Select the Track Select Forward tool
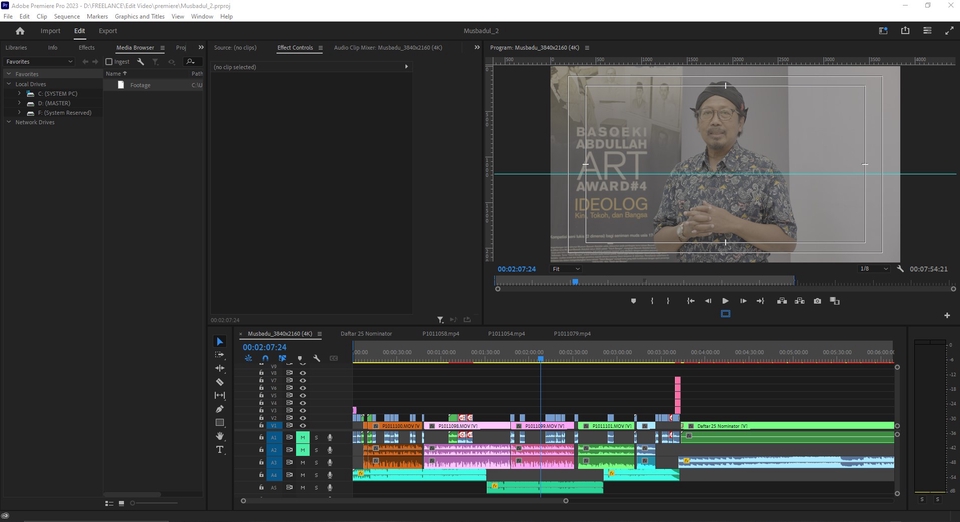 point(220,355)
